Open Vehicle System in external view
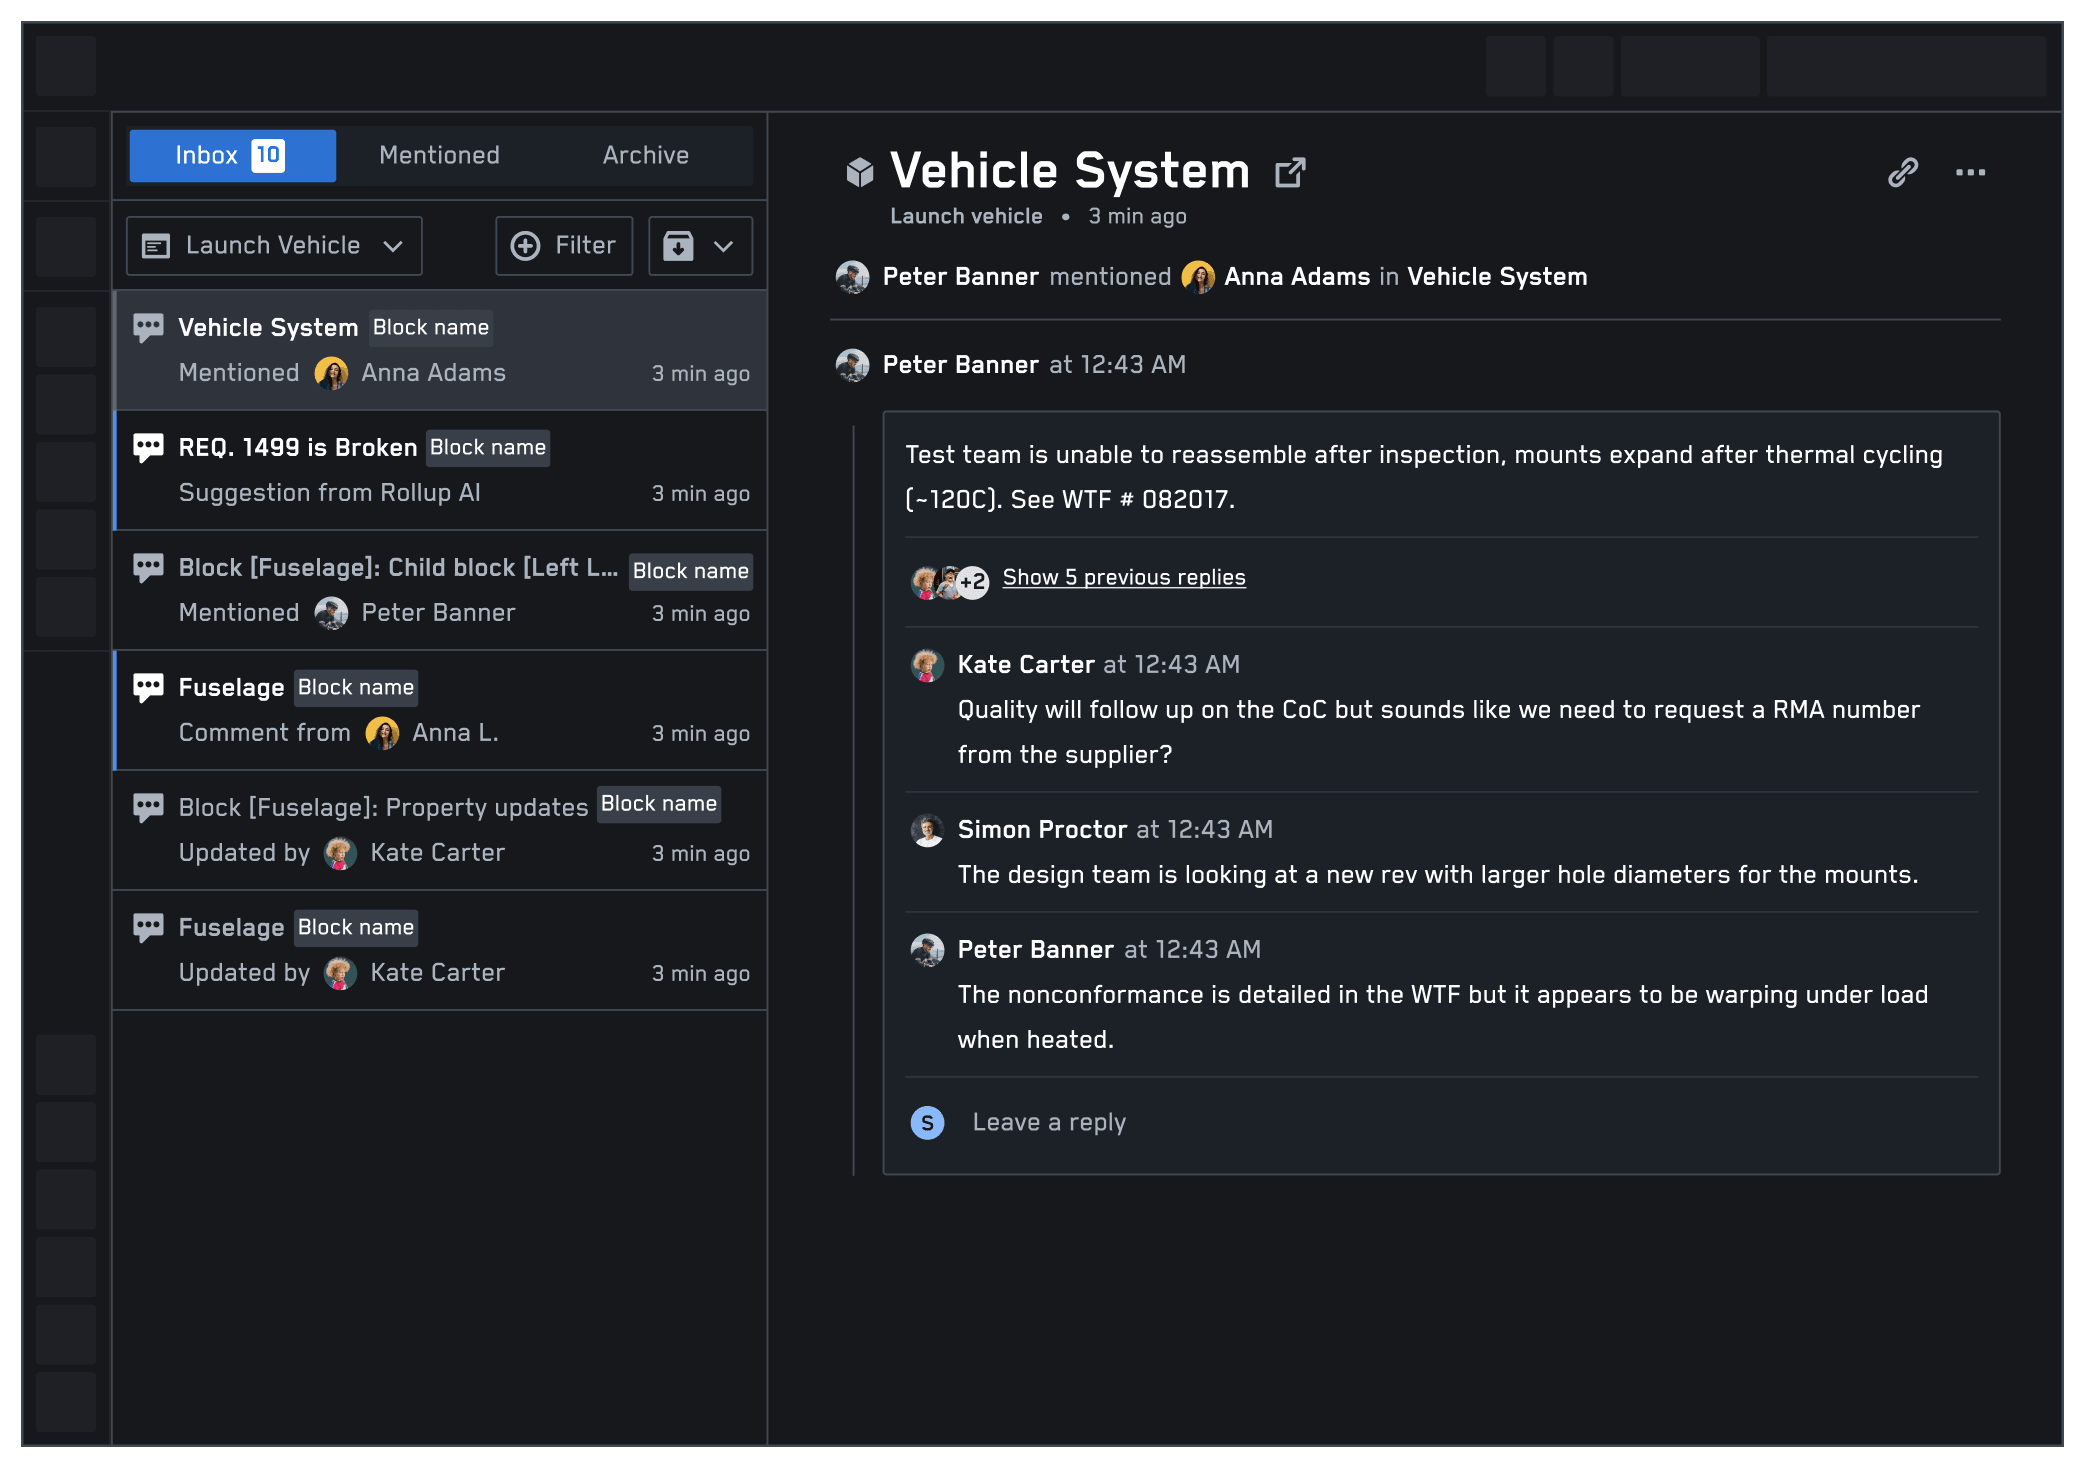The image size is (2079, 1464). point(1290,172)
